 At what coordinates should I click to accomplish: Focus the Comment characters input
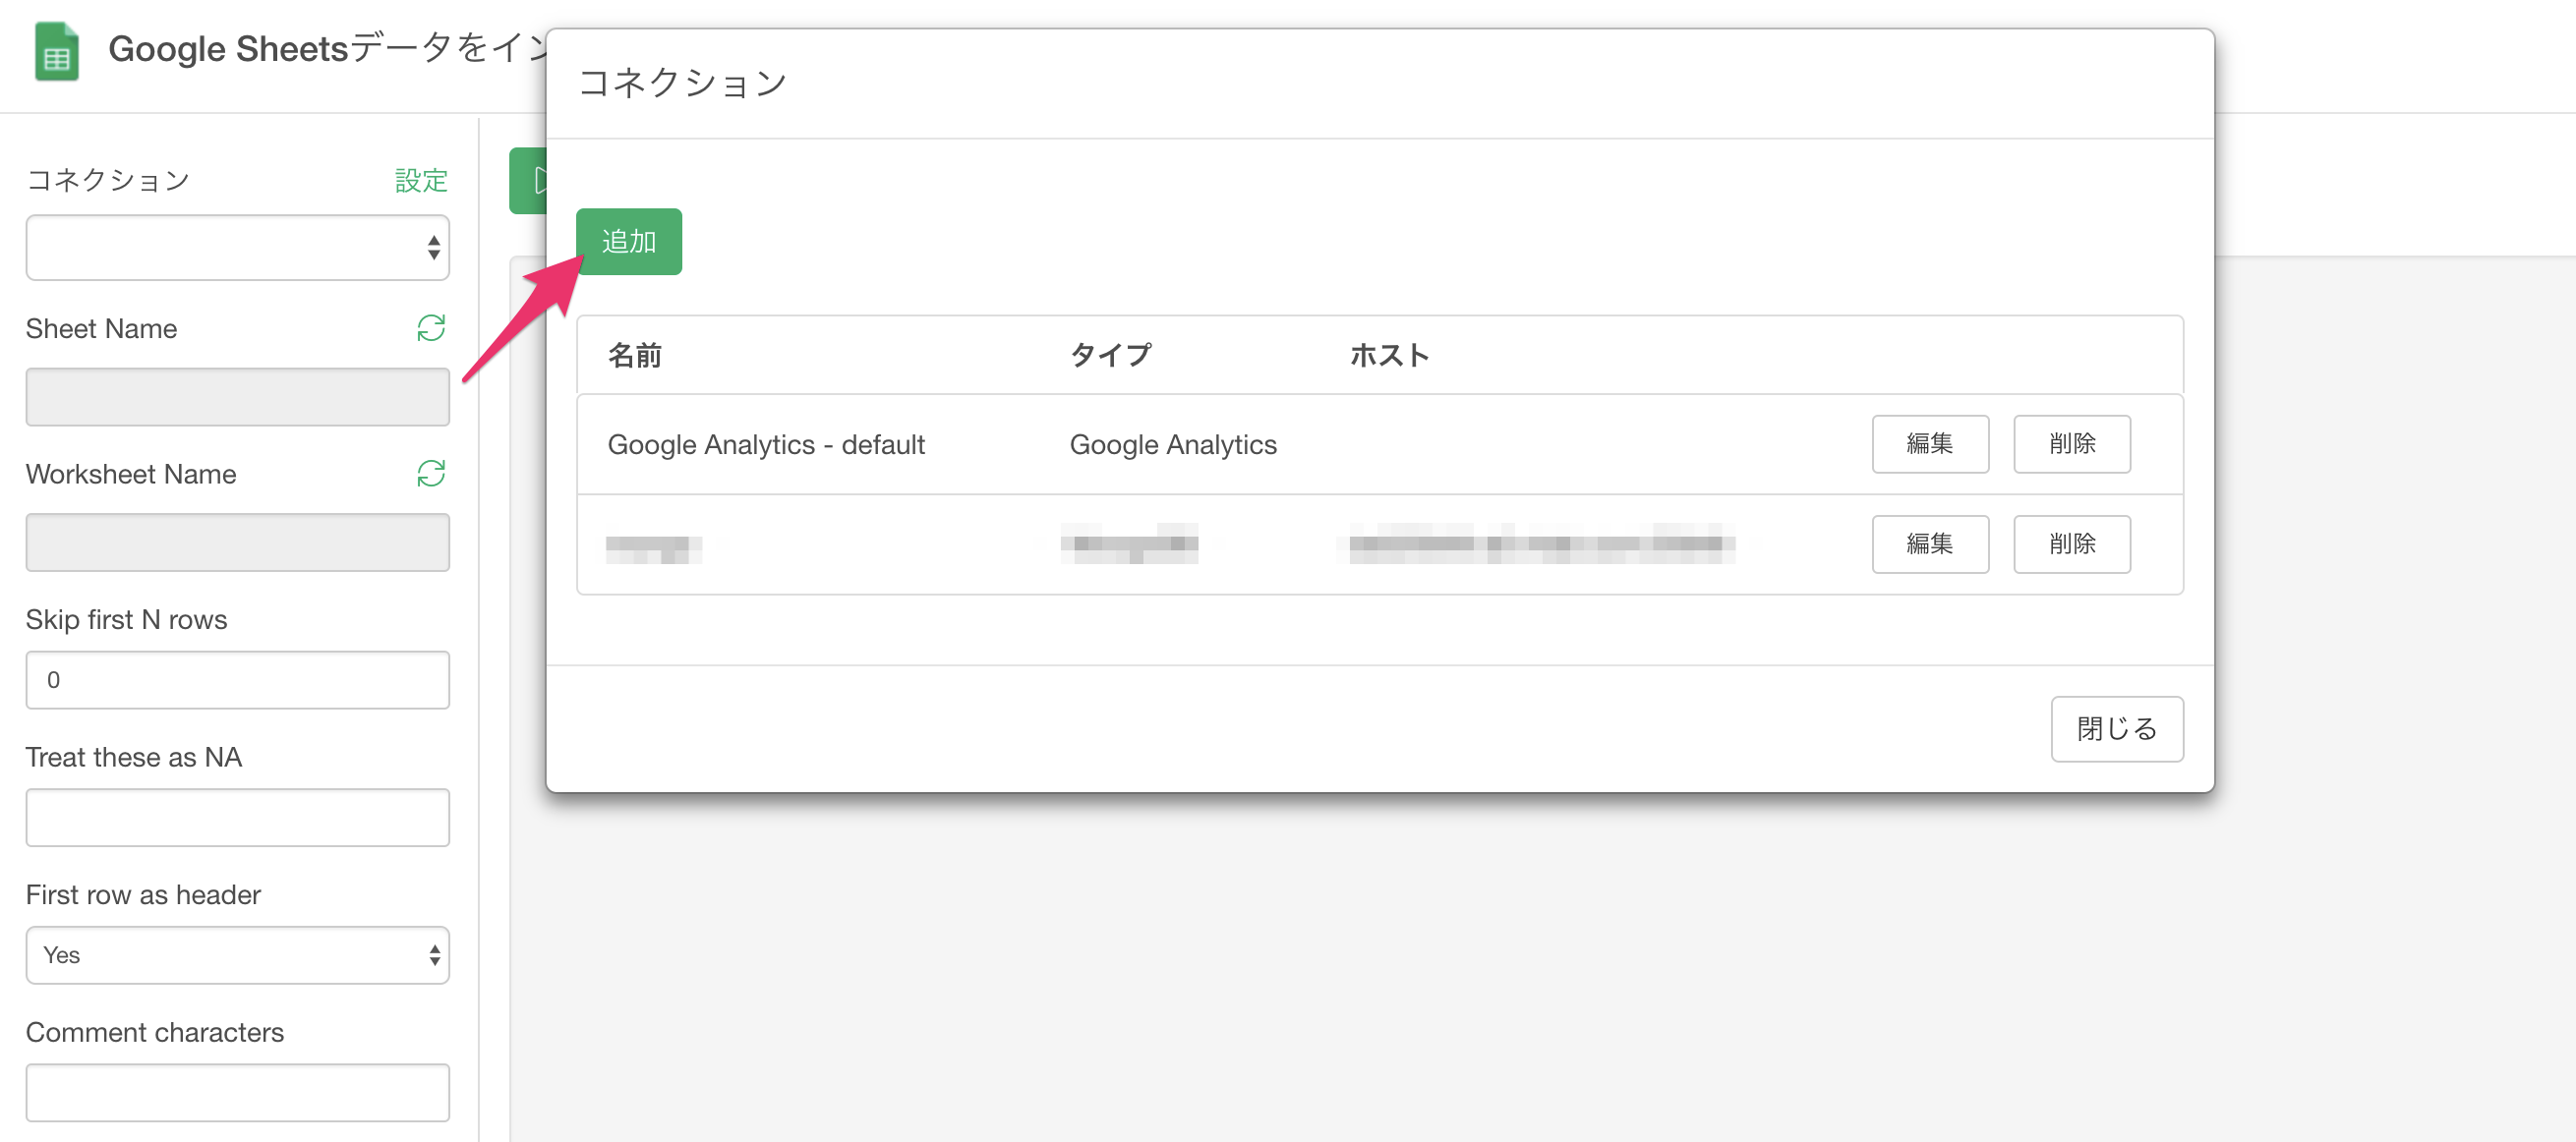click(238, 1093)
